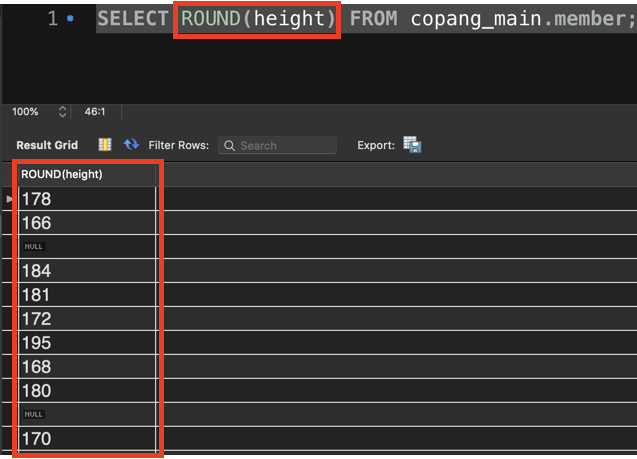This screenshot has width=637, height=459.
Task: Click the search magnifier icon
Action: (230, 145)
